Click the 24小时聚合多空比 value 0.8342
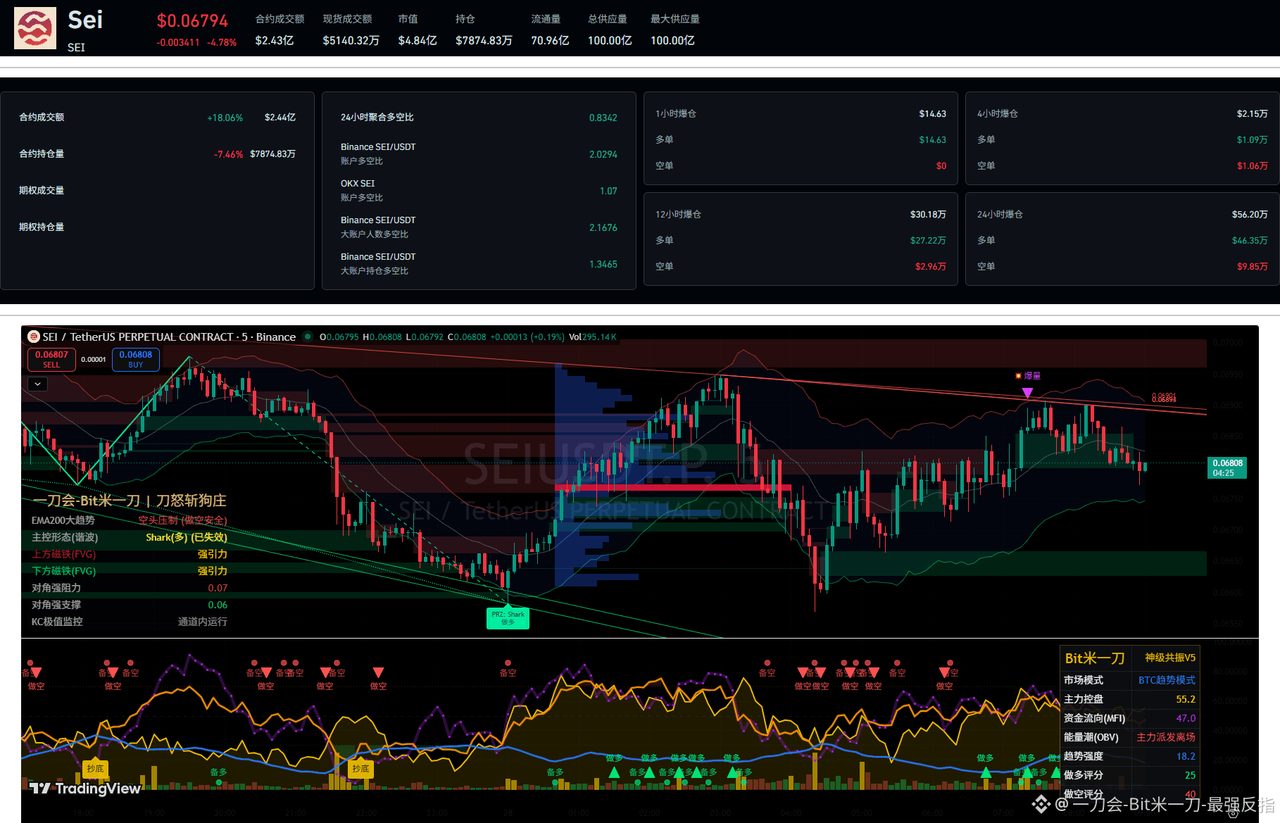Screen dimensions: 1280x823 coord(603,117)
